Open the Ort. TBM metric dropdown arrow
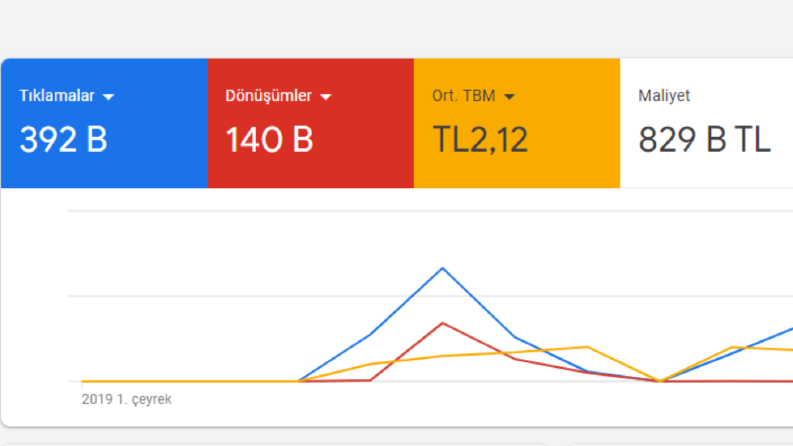This screenshot has height=446, width=793. [x=509, y=97]
